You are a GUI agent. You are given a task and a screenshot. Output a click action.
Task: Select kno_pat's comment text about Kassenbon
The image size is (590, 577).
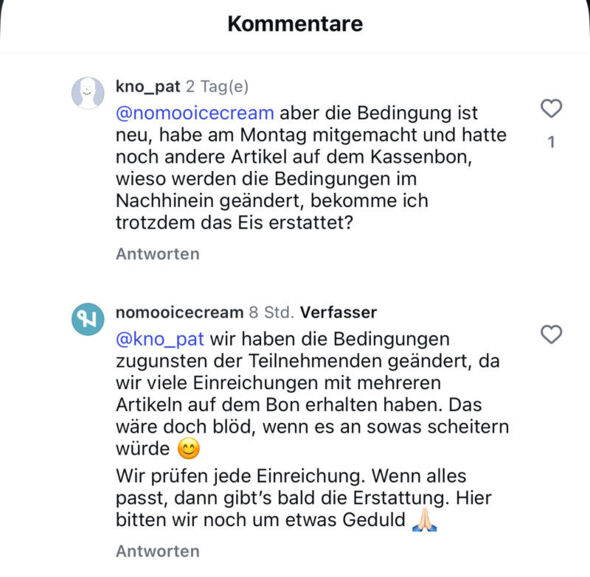click(312, 168)
